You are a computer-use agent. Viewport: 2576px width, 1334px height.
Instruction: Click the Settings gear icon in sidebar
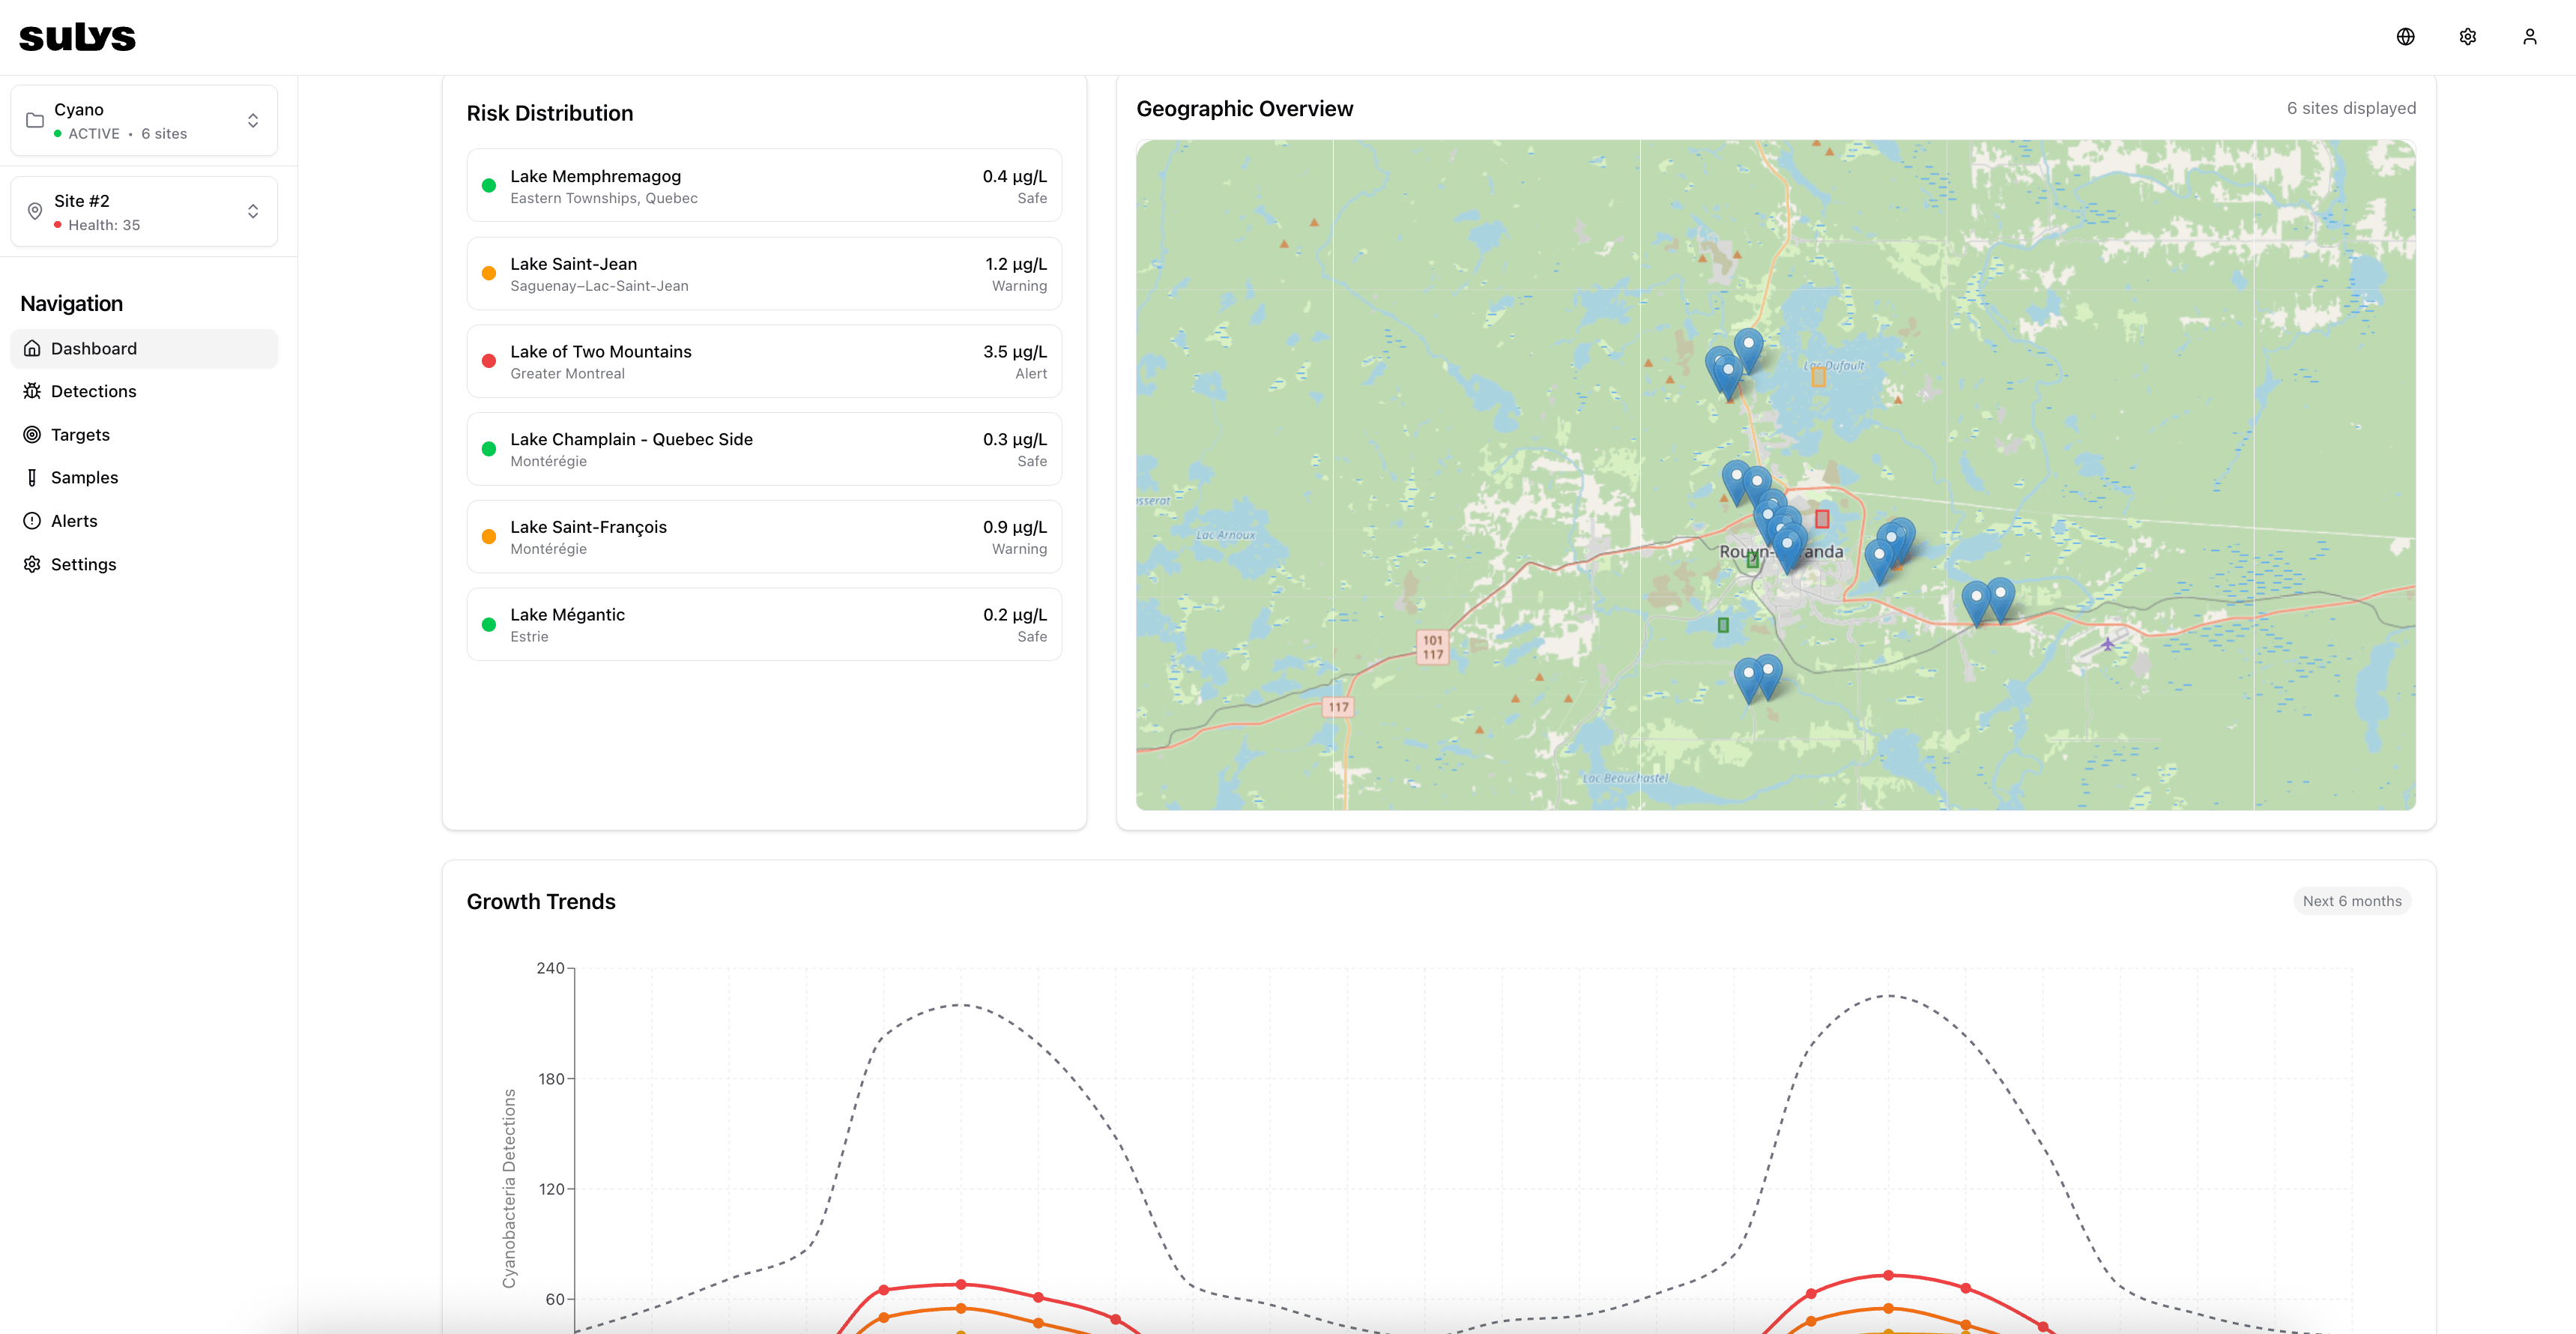tap(33, 564)
